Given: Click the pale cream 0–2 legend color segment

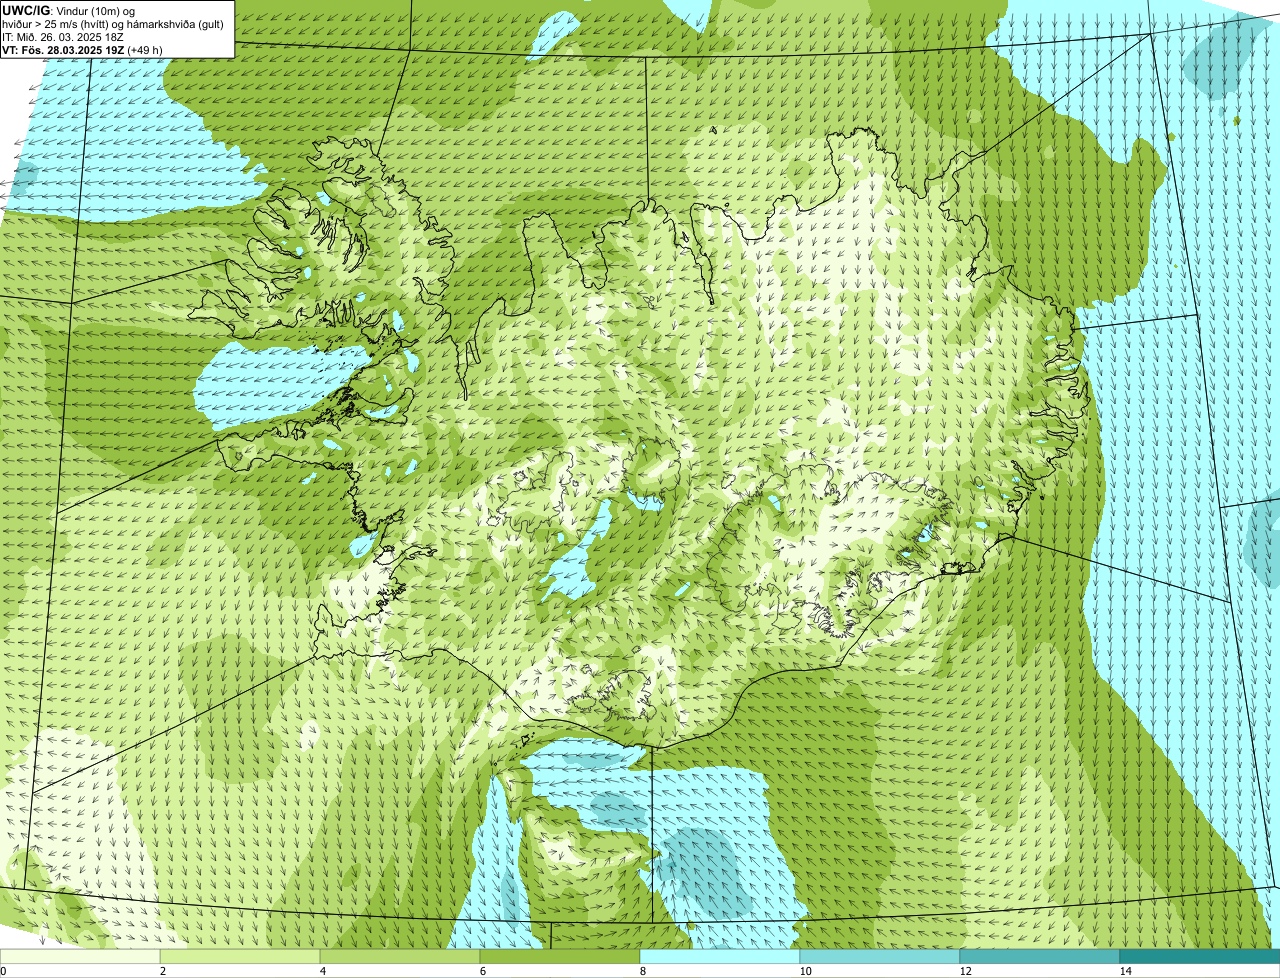Looking at the screenshot, I should click(x=80, y=955).
